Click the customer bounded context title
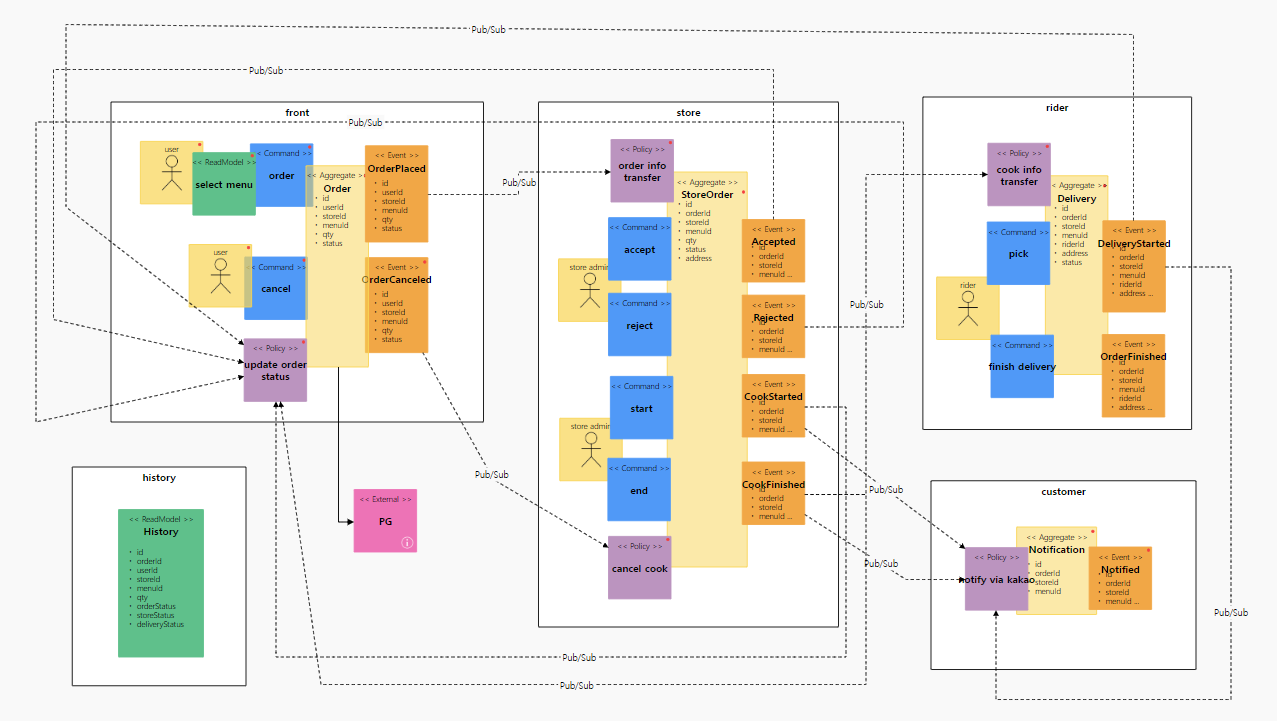 (x=1063, y=492)
